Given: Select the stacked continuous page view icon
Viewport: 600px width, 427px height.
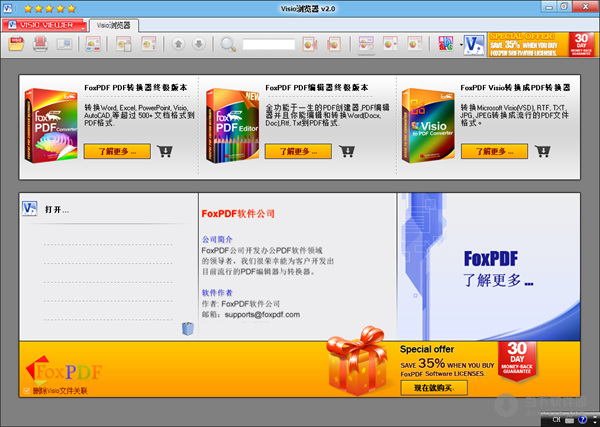Looking at the screenshot, I should pyautogui.click(x=366, y=44).
